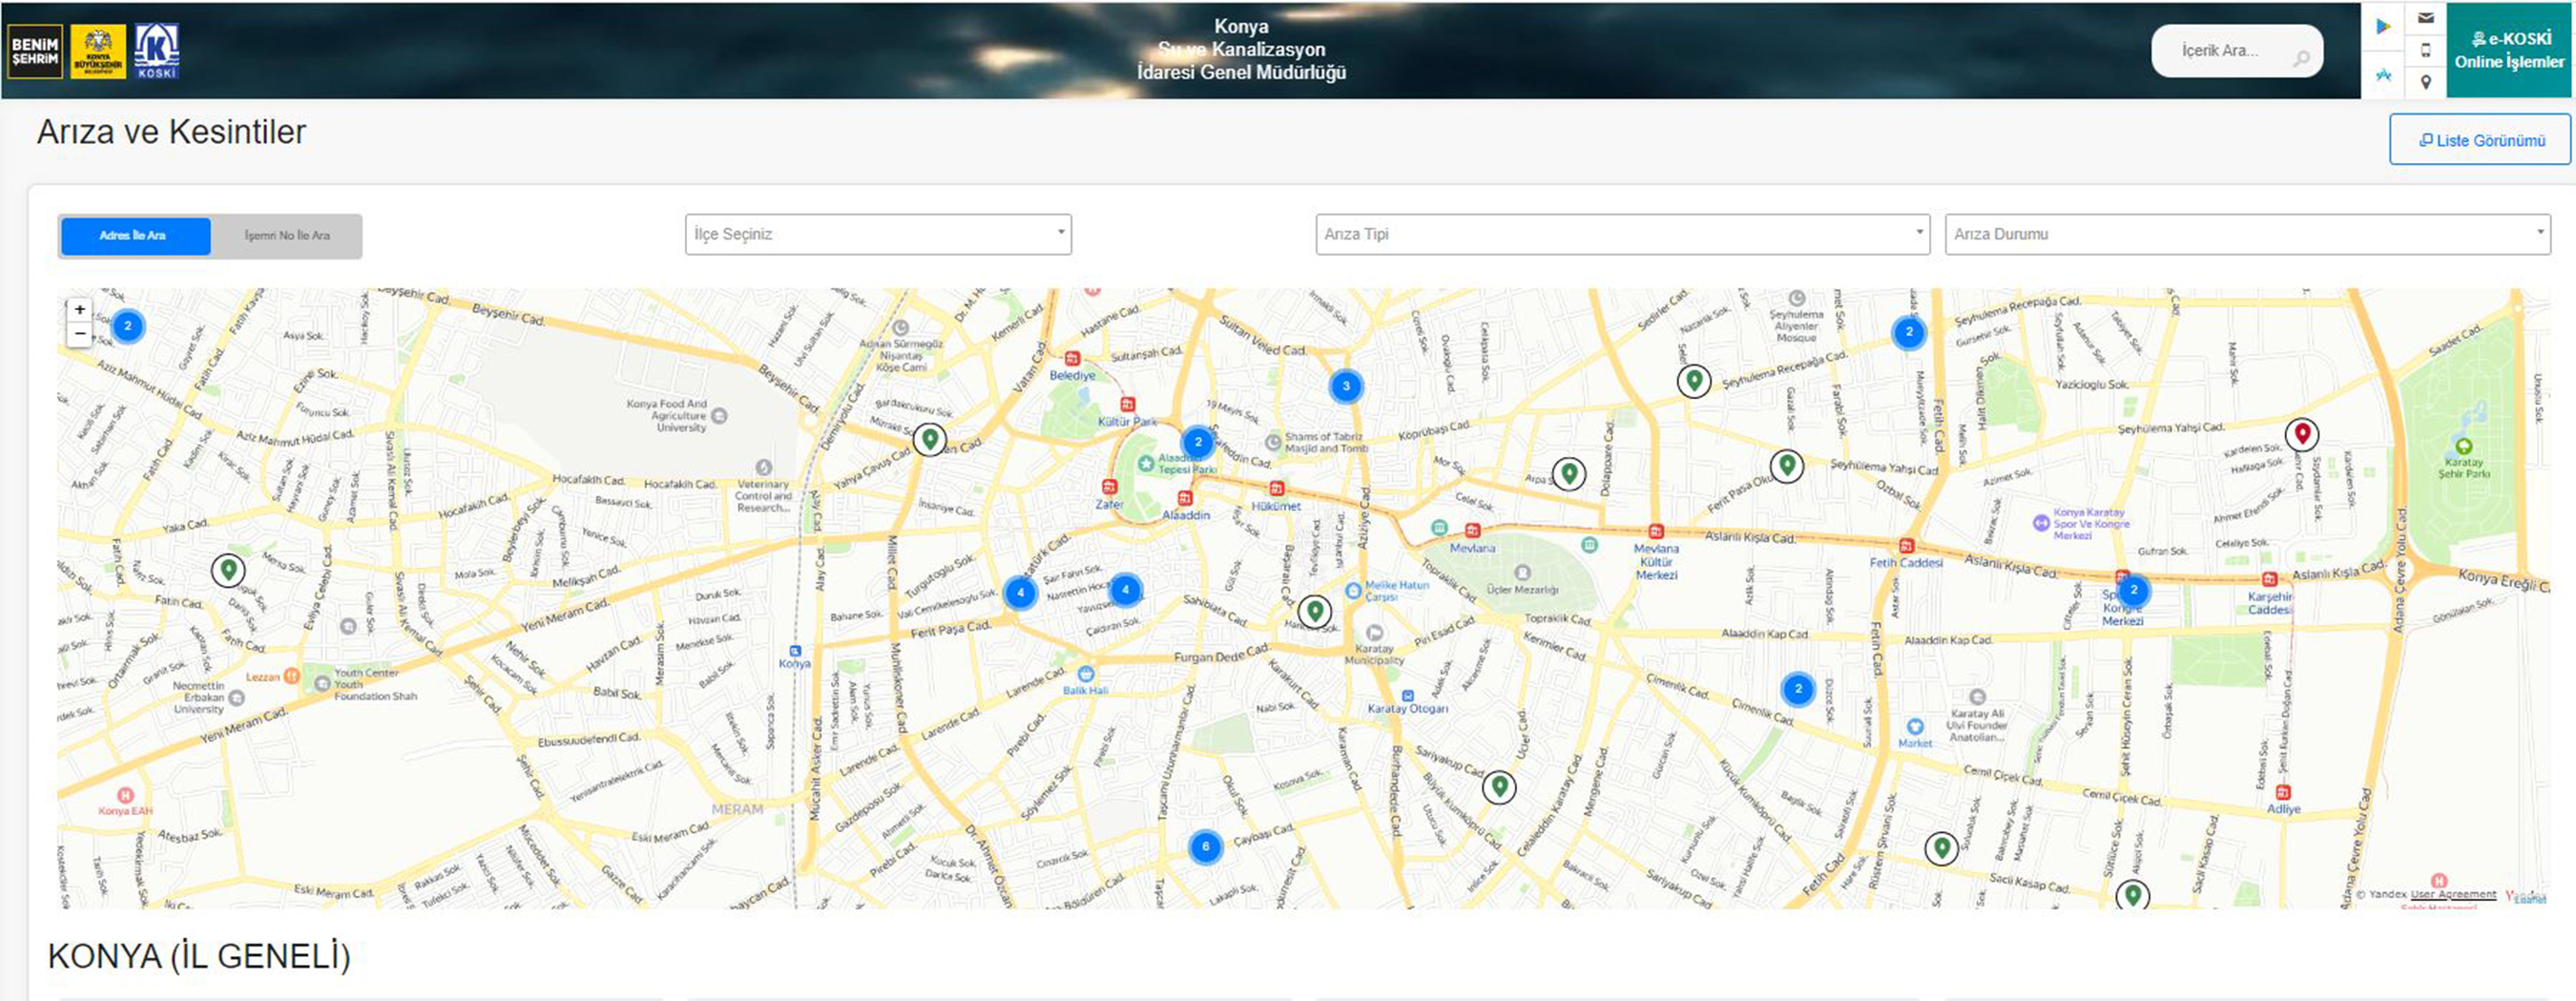Viewport: 2576px width, 1001px height.
Task: Open the Benim Şehrim logo
Action: point(35,51)
